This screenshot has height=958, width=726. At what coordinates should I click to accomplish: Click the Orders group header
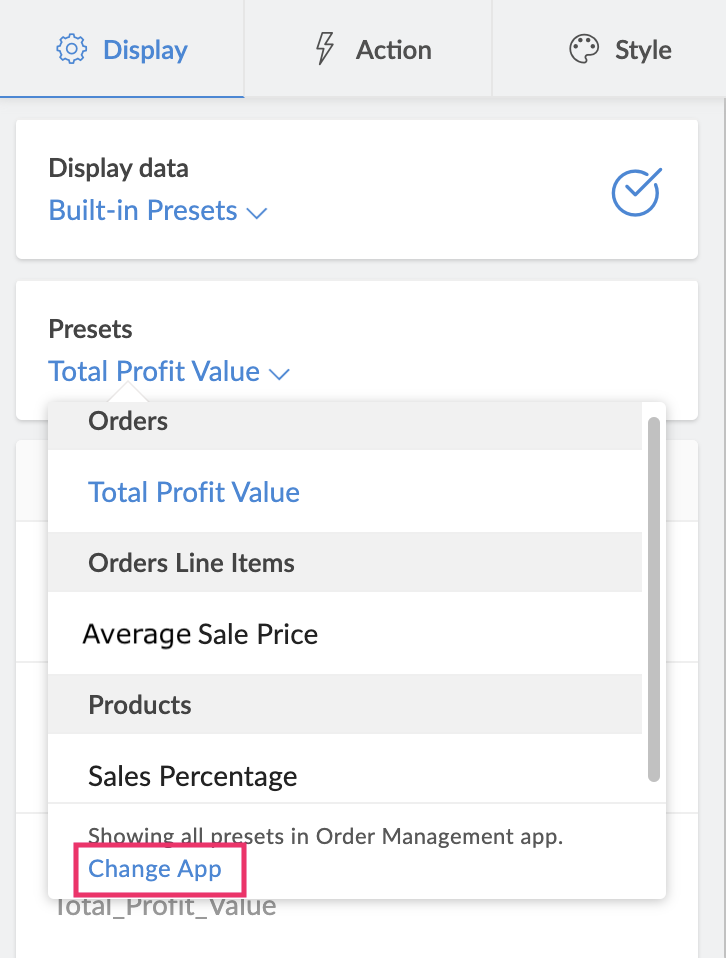click(x=128, y=422)
